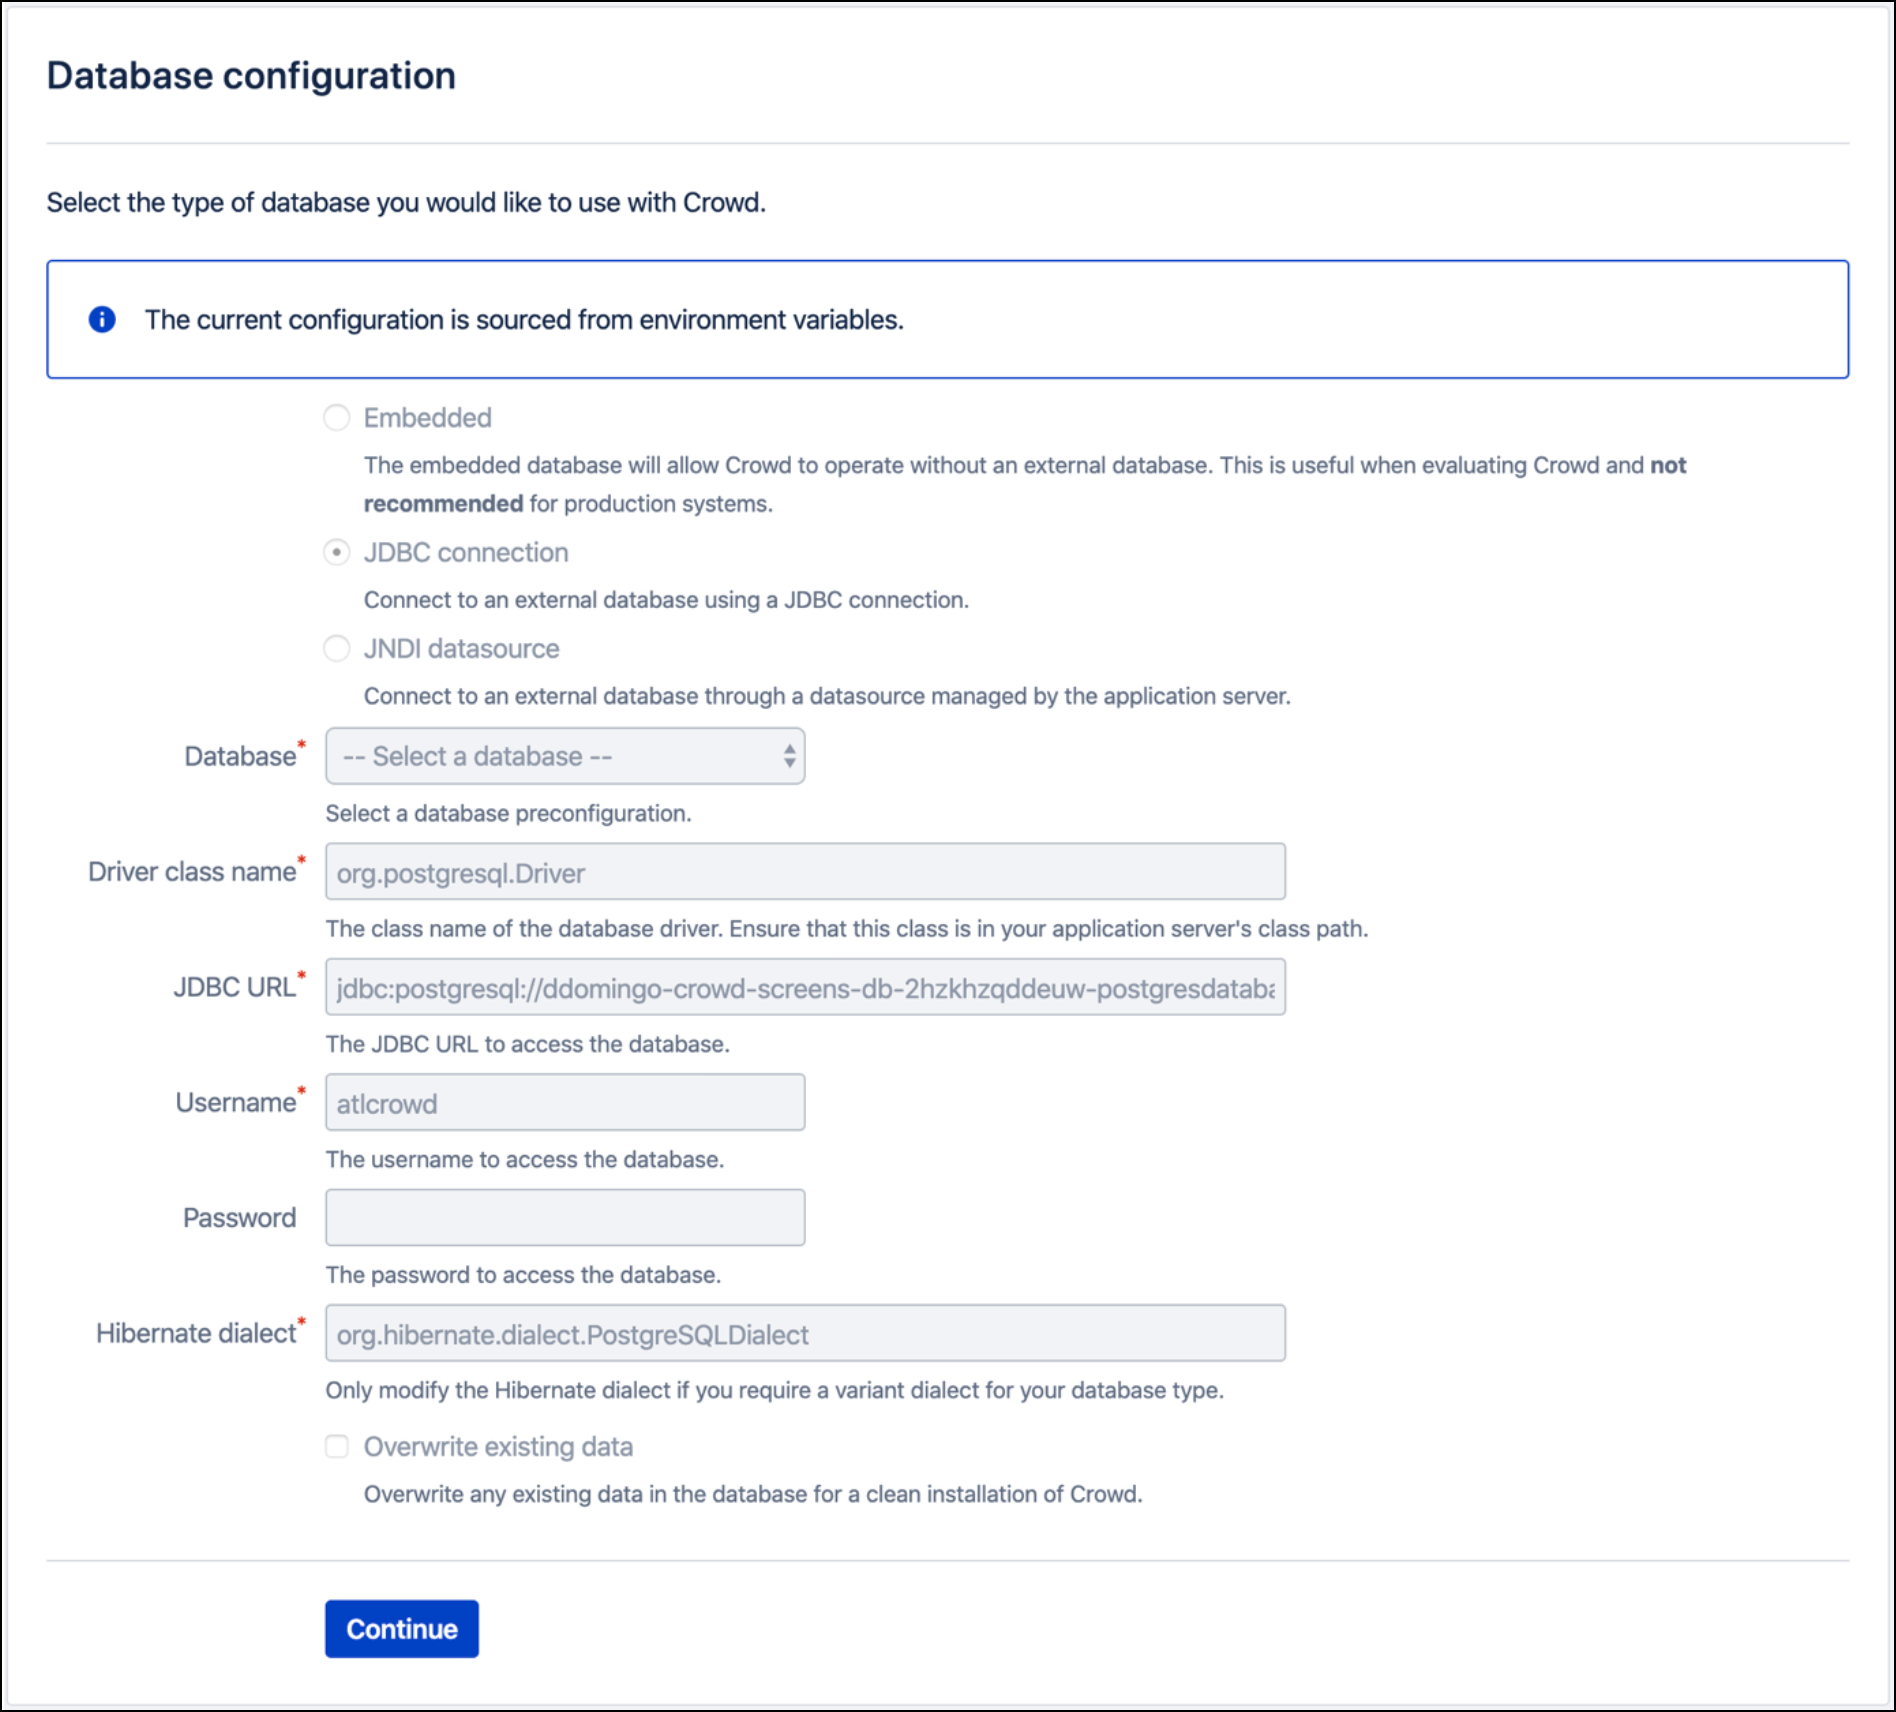Viewport: 1896px width, 1712px height.
Task: Click the Username field containing atlcrowd
Action: (565, 1103)
